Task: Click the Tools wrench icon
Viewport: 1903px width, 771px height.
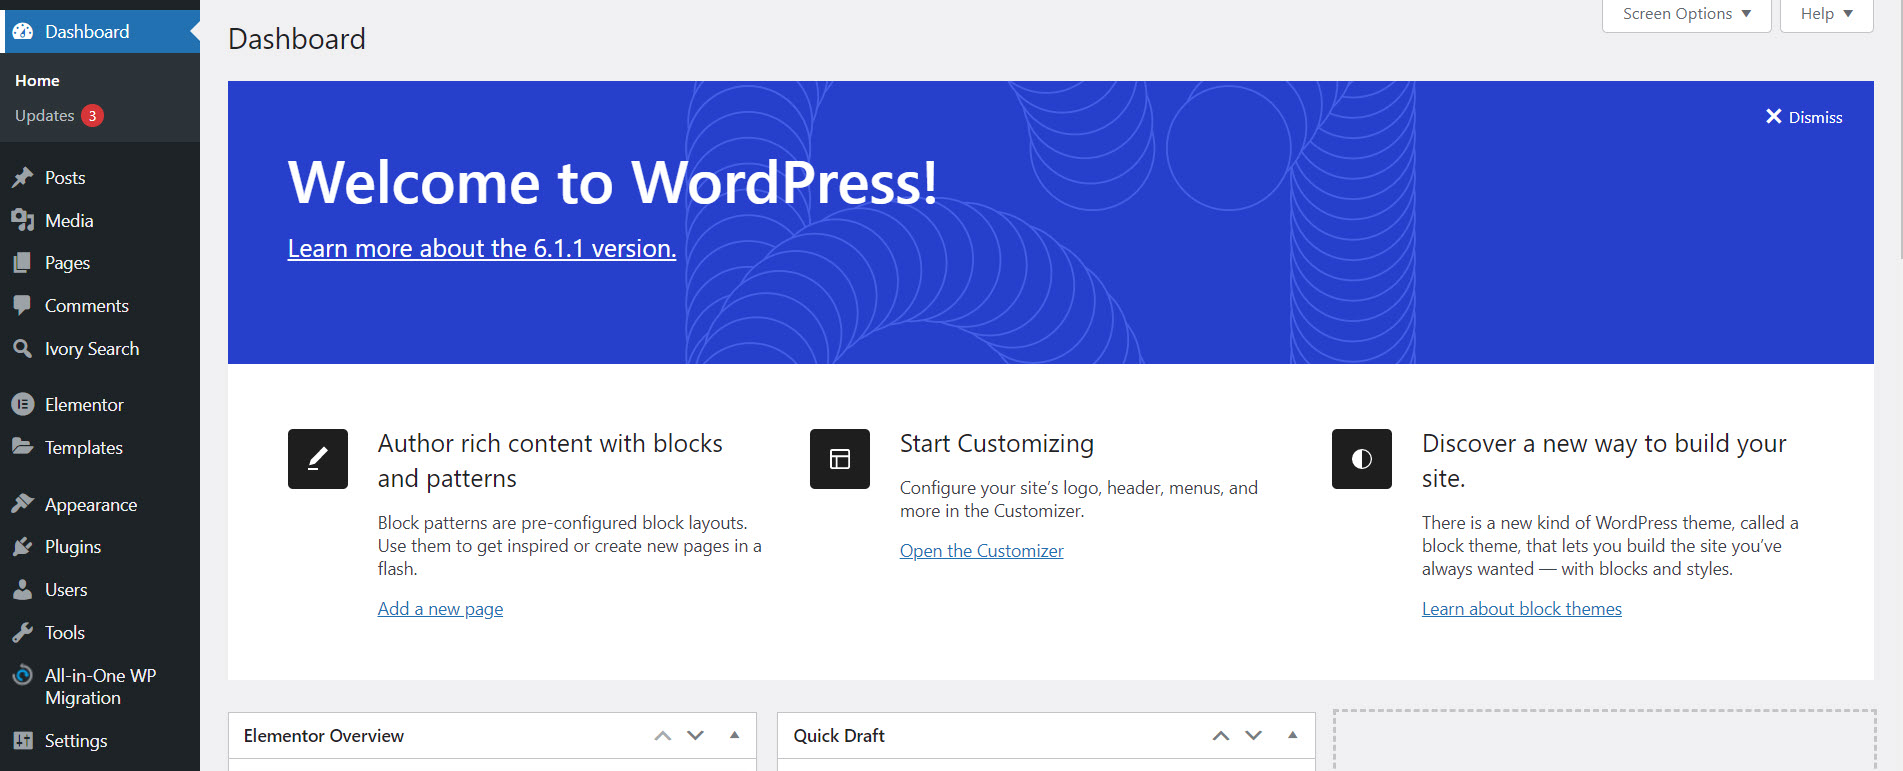Action: [22, 632]
